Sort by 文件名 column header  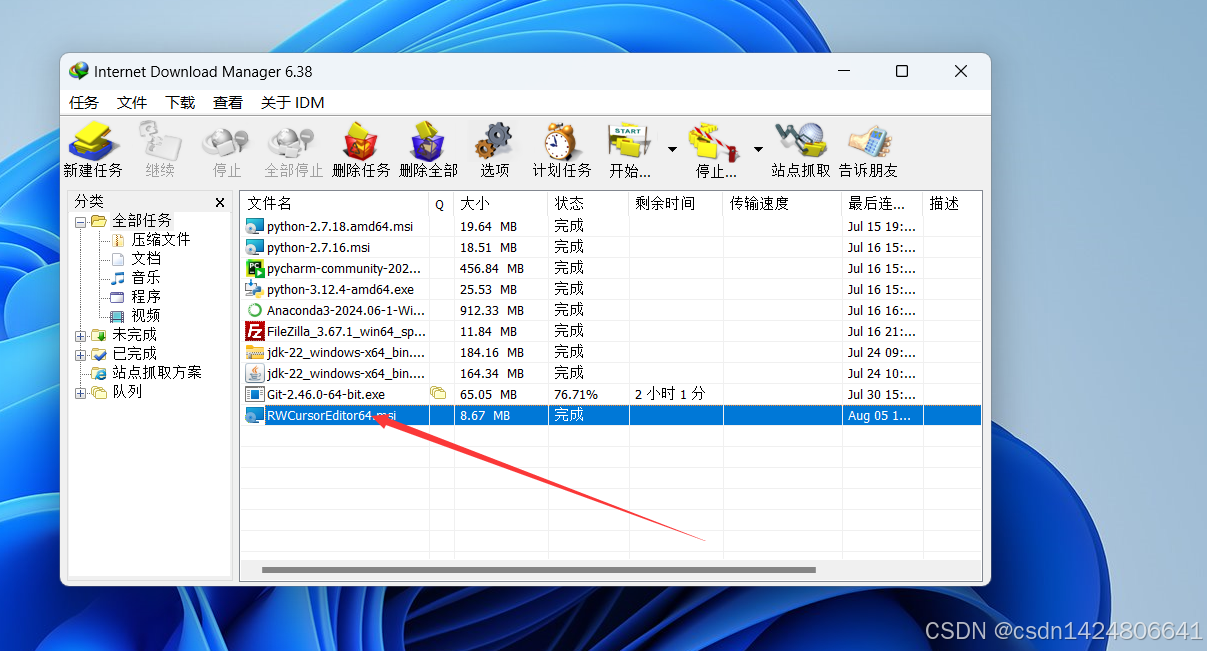click(x=335, y=204)
